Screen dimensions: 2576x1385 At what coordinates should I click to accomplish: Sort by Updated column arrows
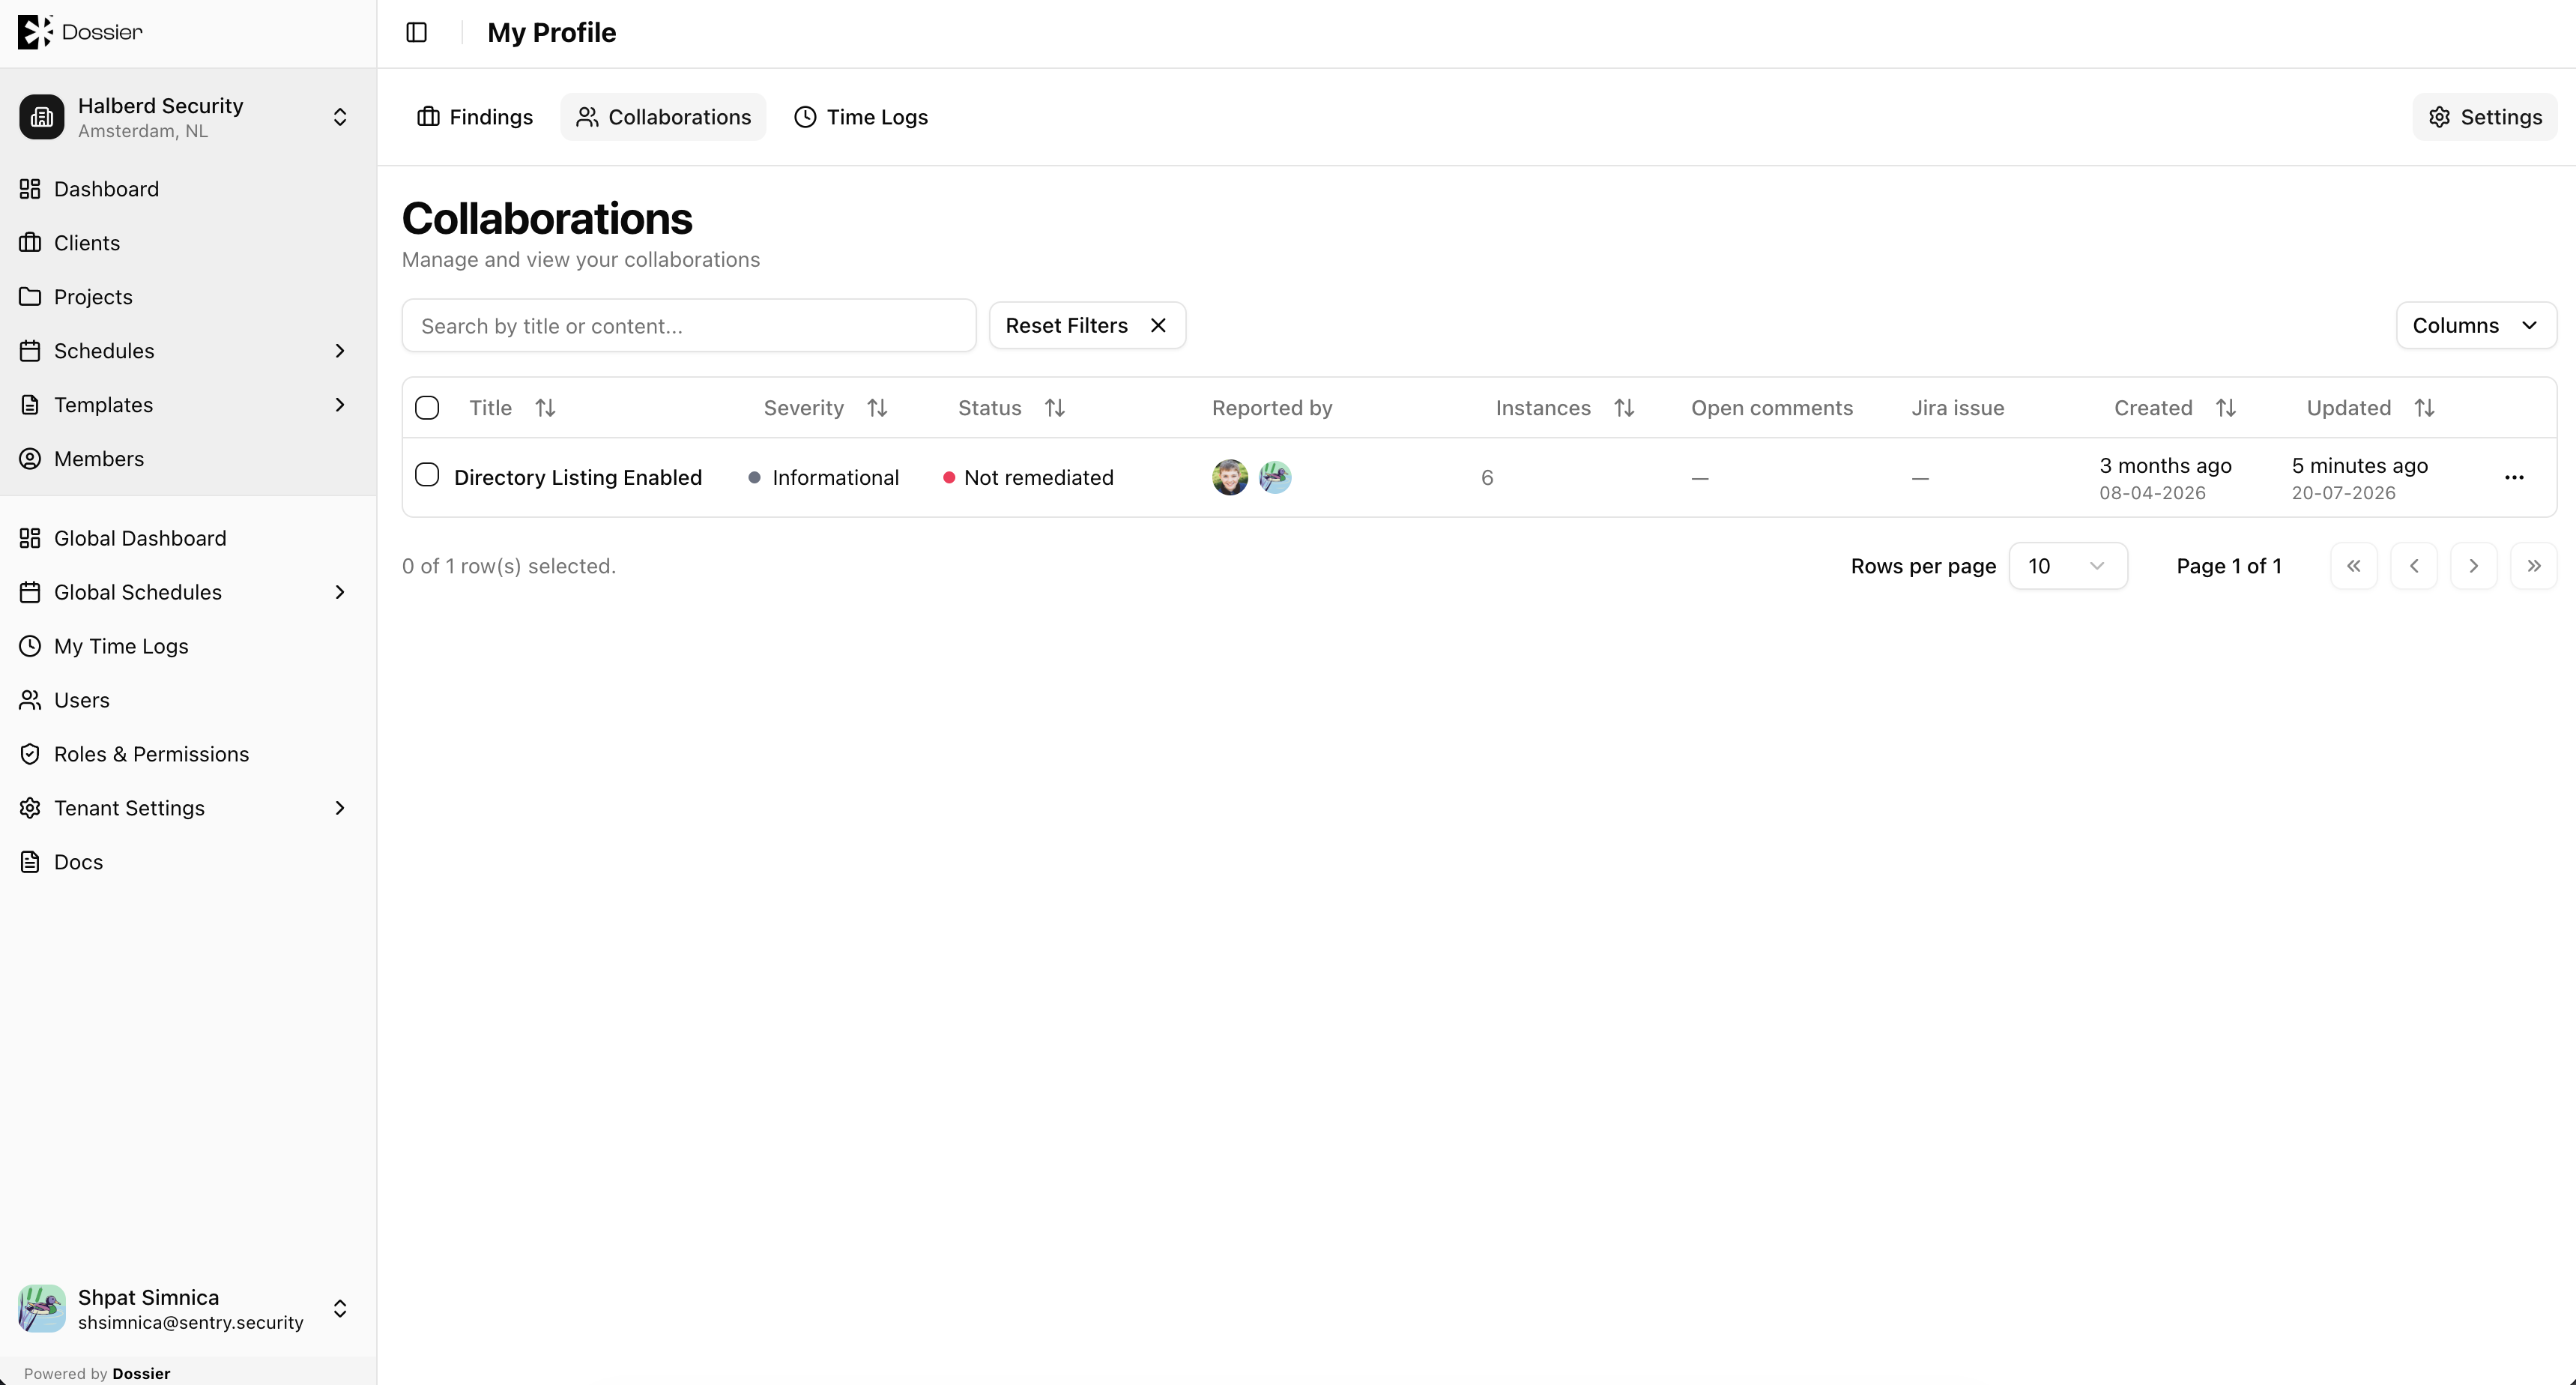coord(2424,408)
